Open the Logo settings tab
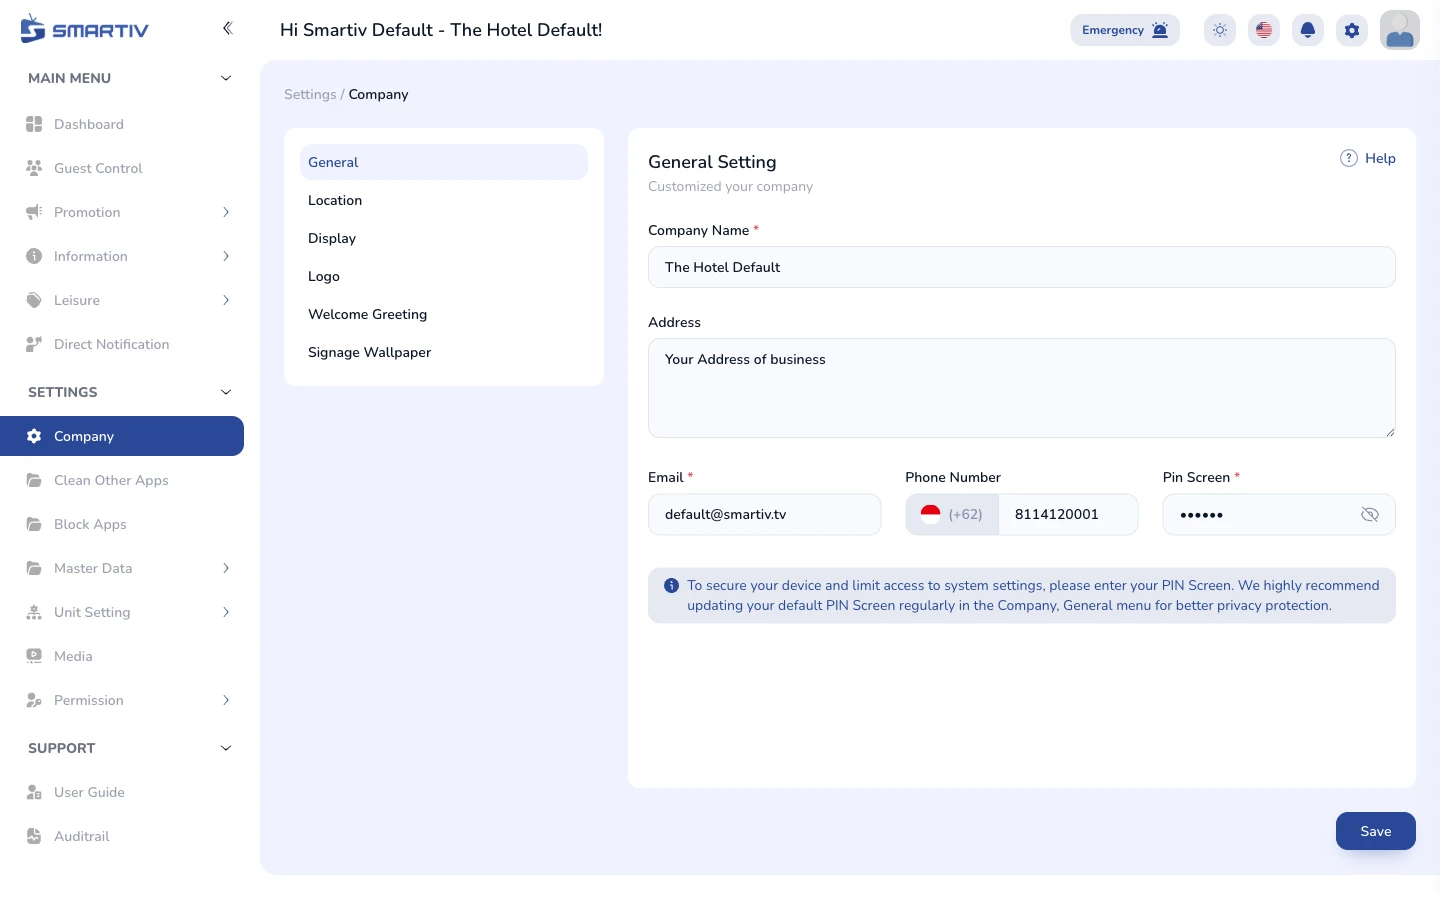 tap(444, 276)
